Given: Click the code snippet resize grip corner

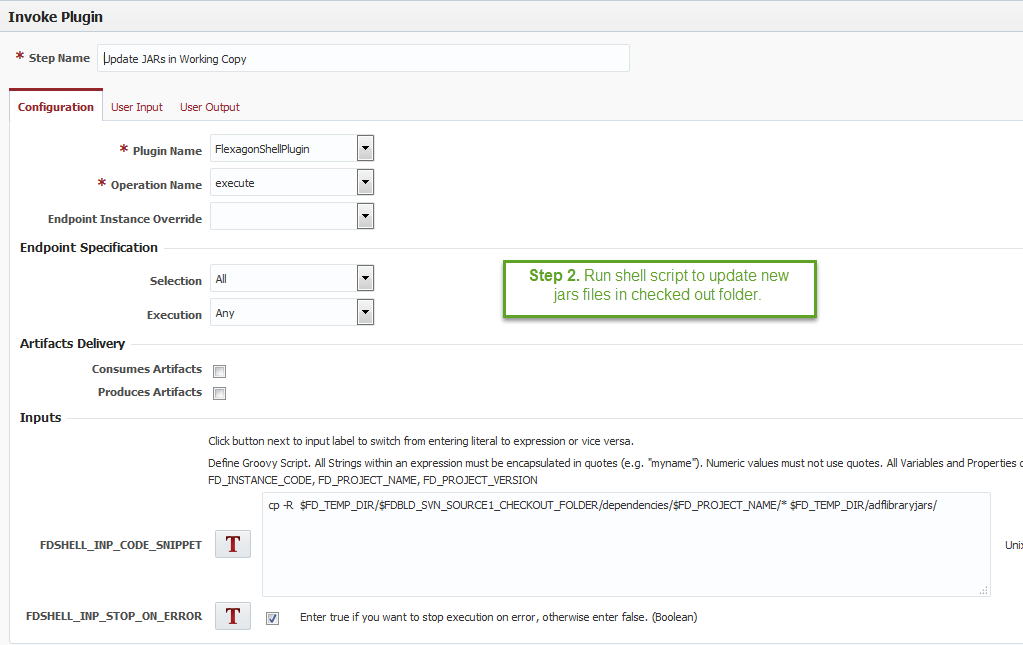Looking at the screenshot, I should point(984,590).
